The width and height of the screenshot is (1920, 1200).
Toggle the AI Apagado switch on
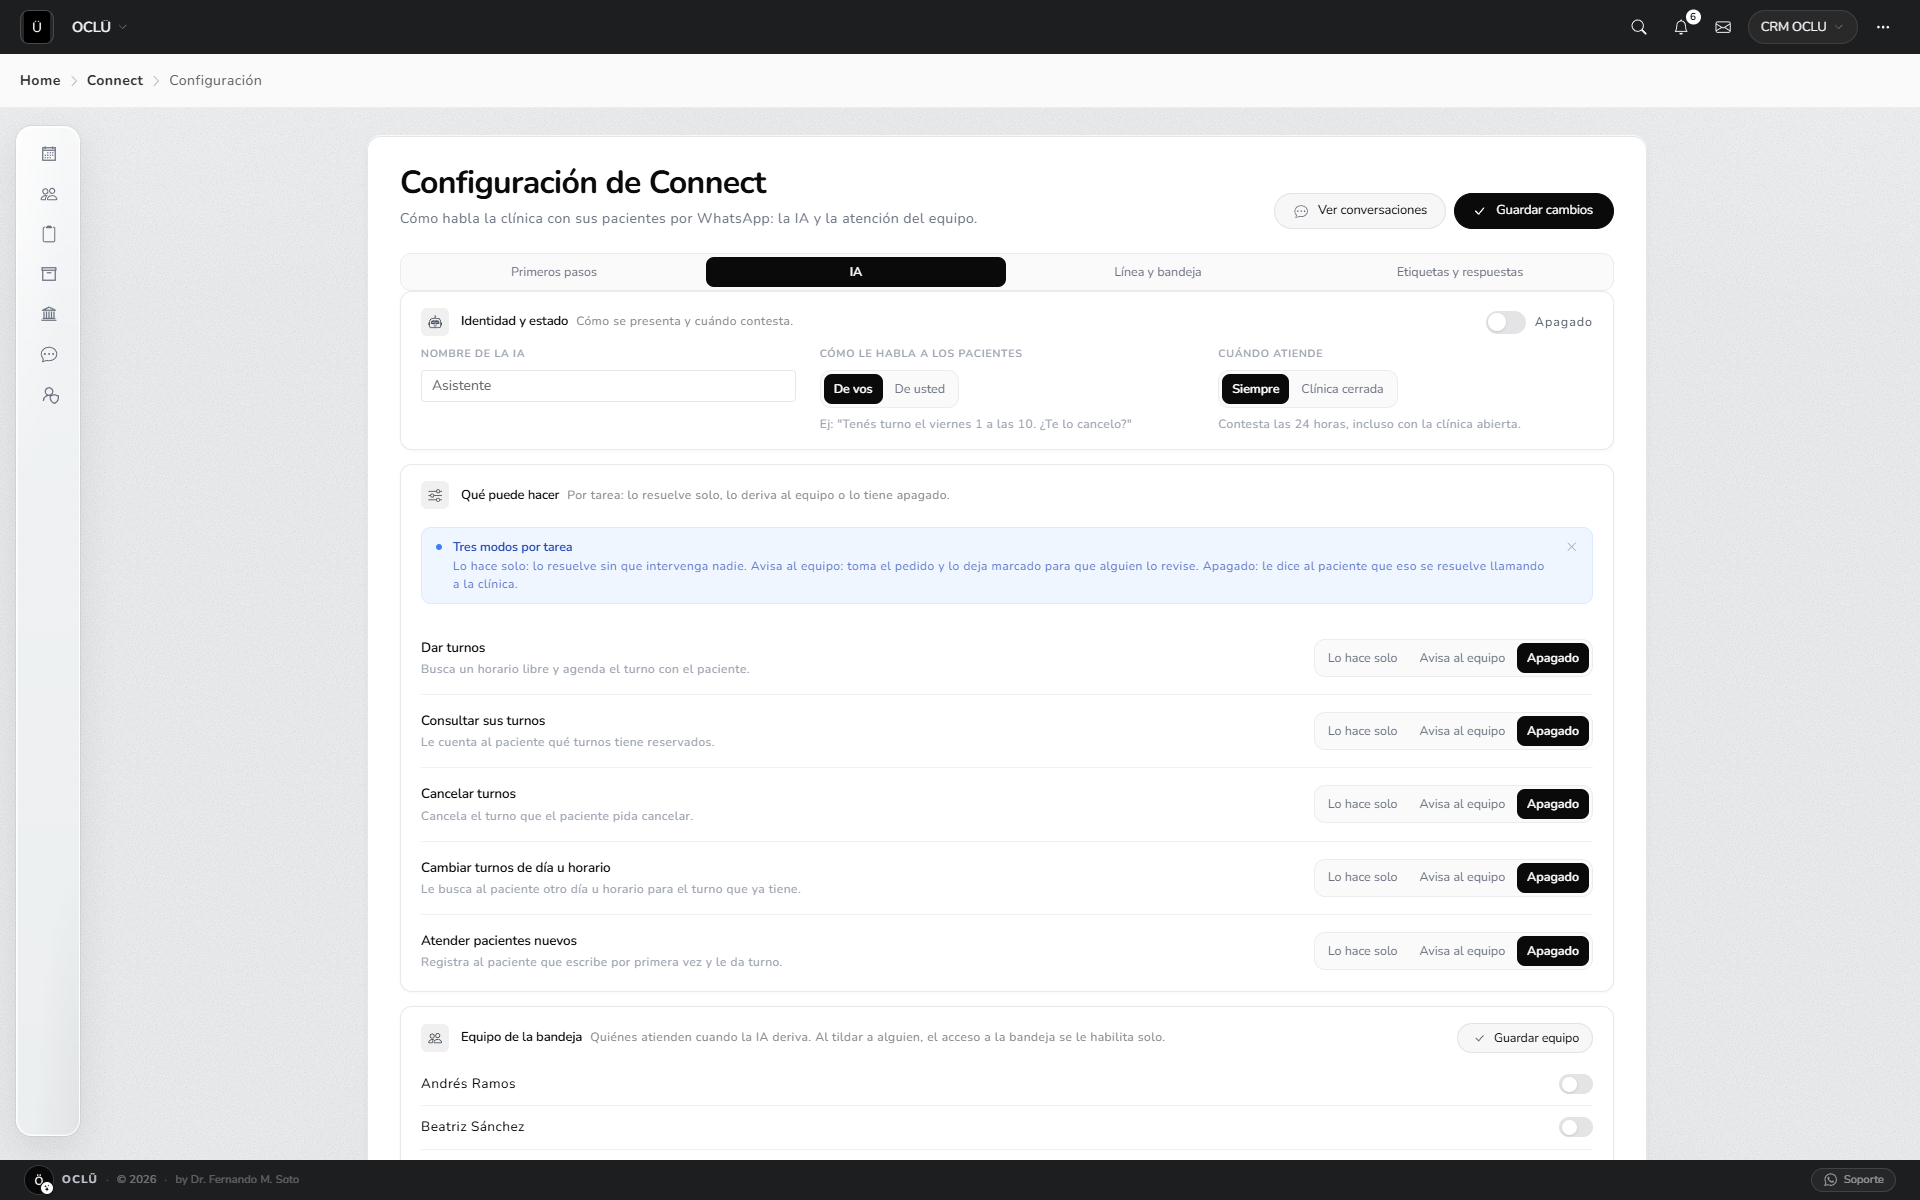[1505, 322]
